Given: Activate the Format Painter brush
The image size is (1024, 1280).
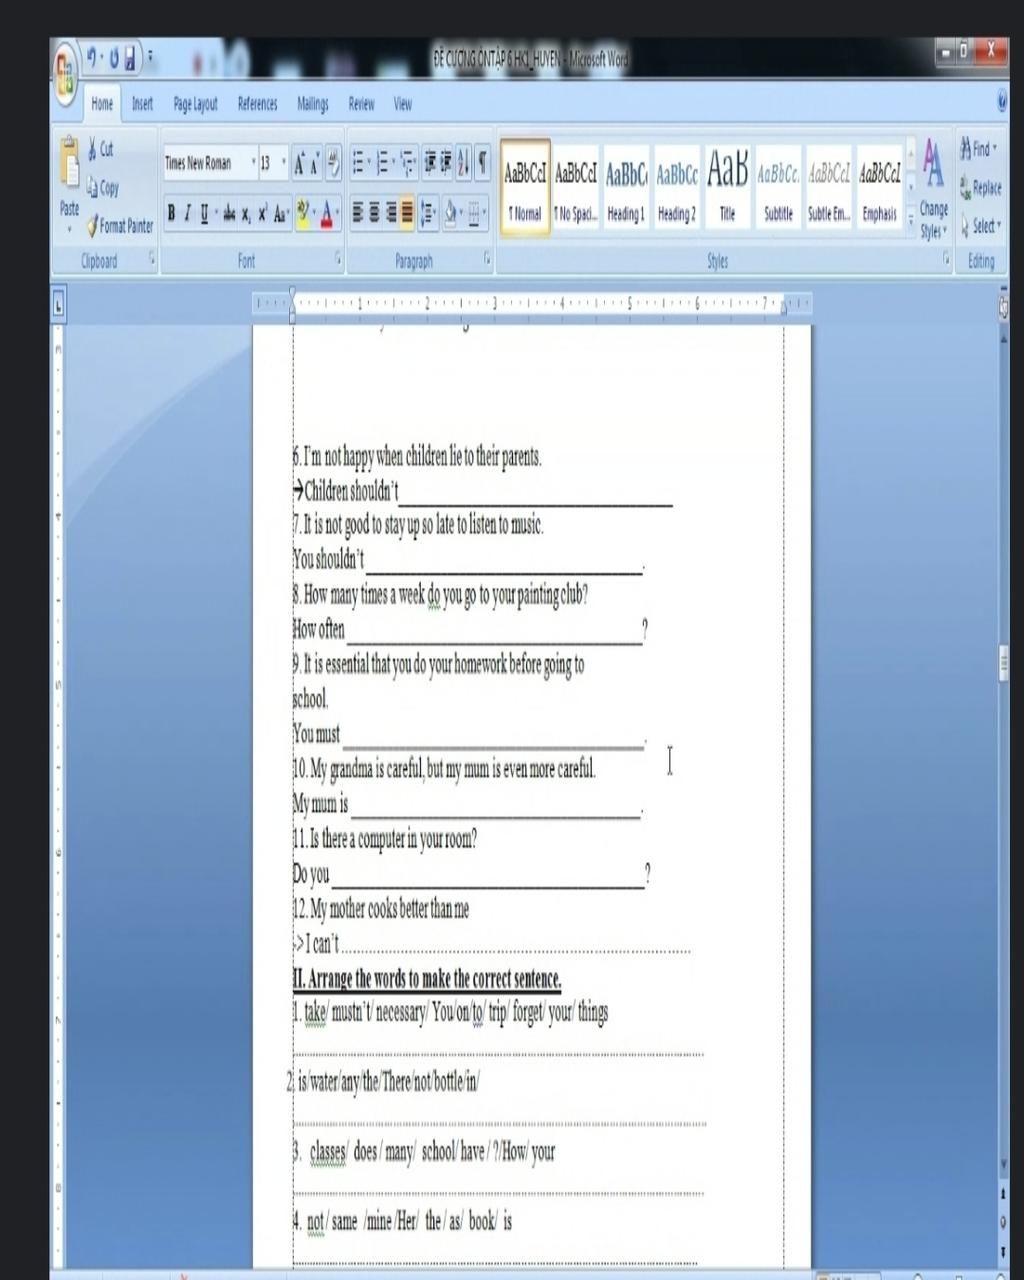Looking at the screenshot, I should pos(93,225).
